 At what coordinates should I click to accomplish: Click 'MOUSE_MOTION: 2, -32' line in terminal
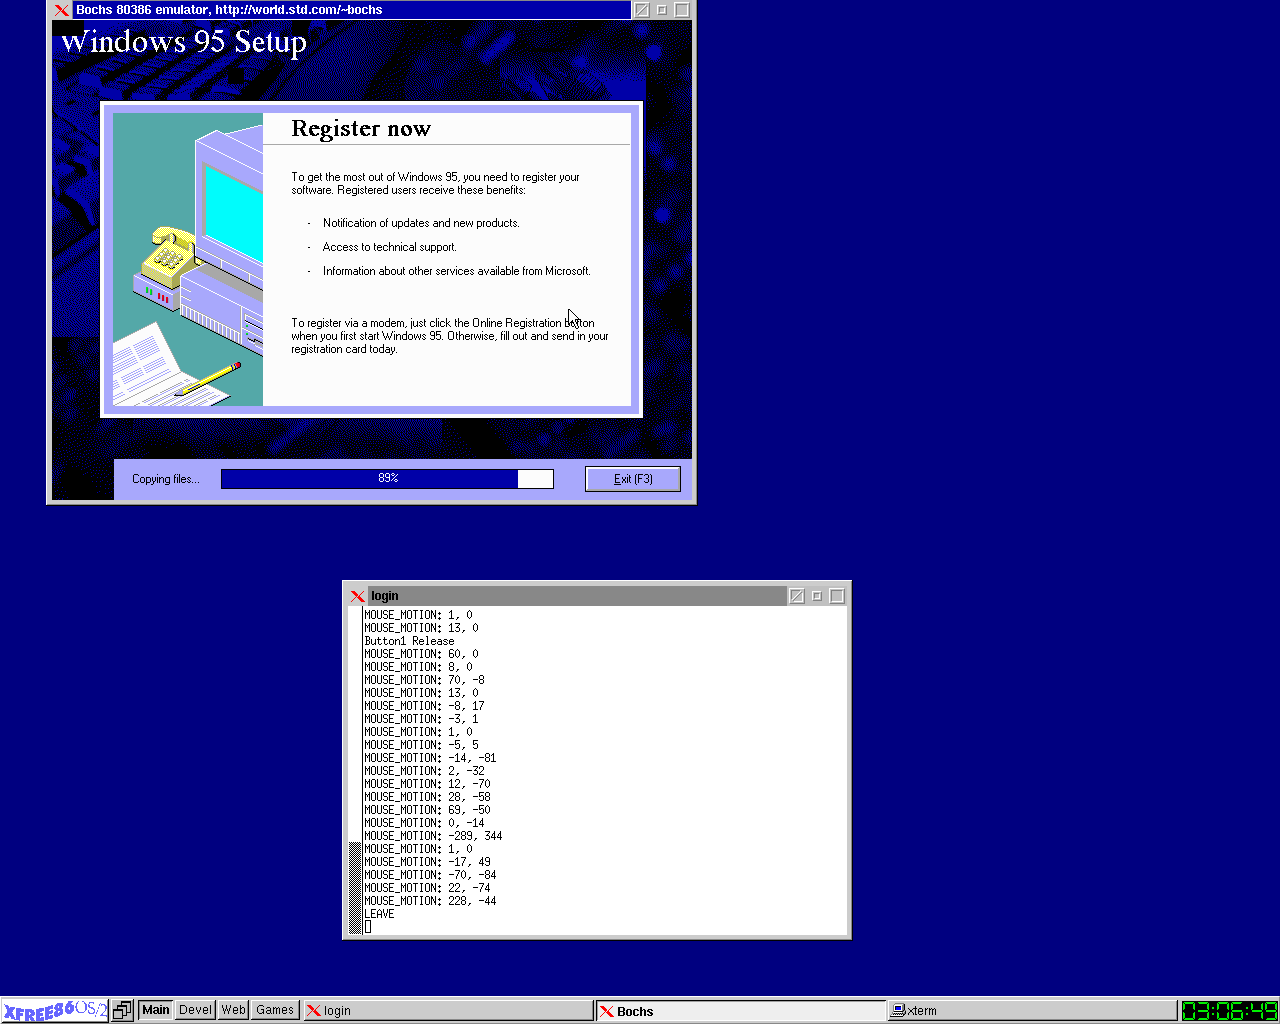coord(424,771)
